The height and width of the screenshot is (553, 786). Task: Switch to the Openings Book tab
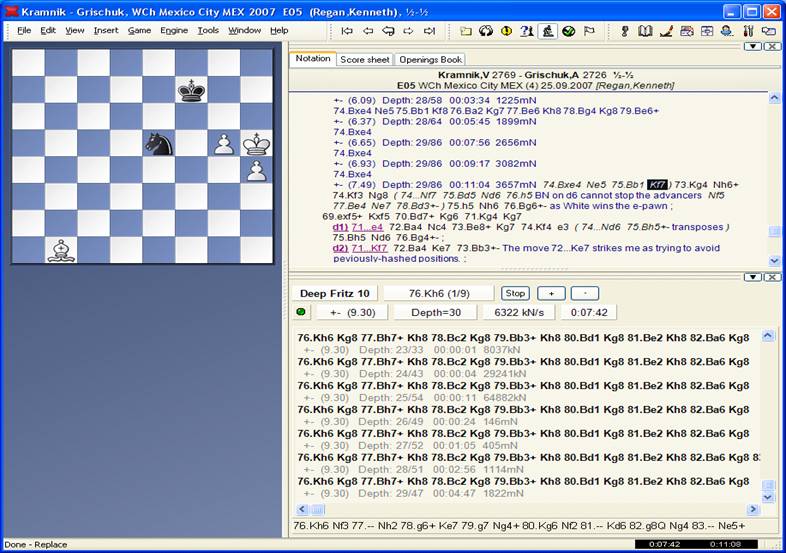(430, 59)
